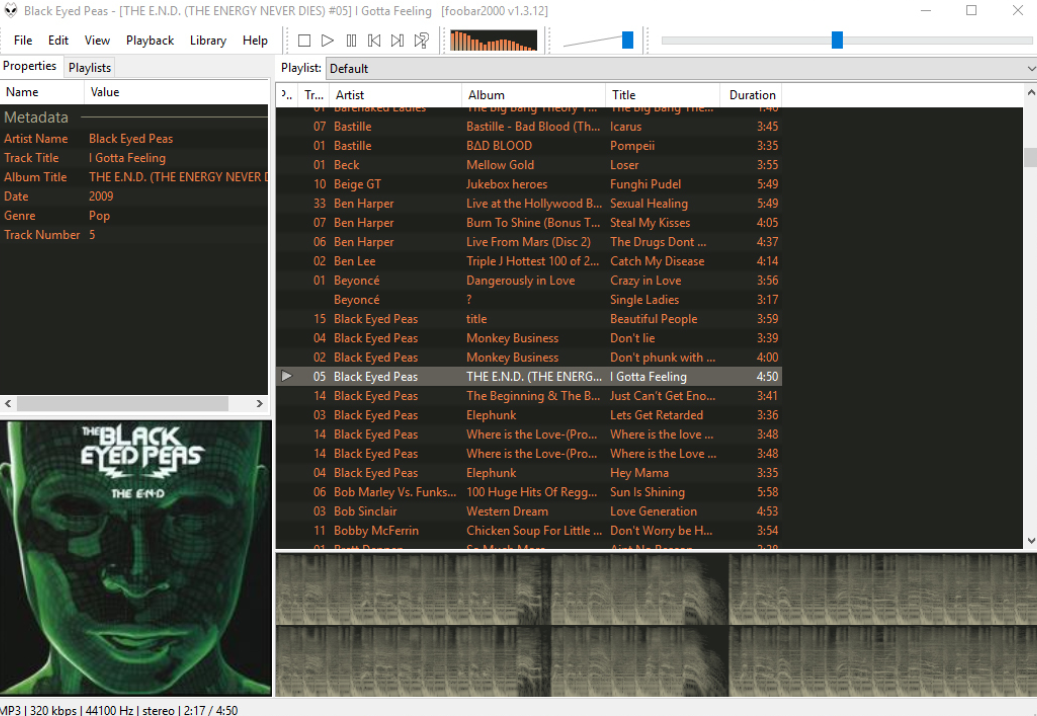Sort playlist by Duration column header

coord(751,95)
